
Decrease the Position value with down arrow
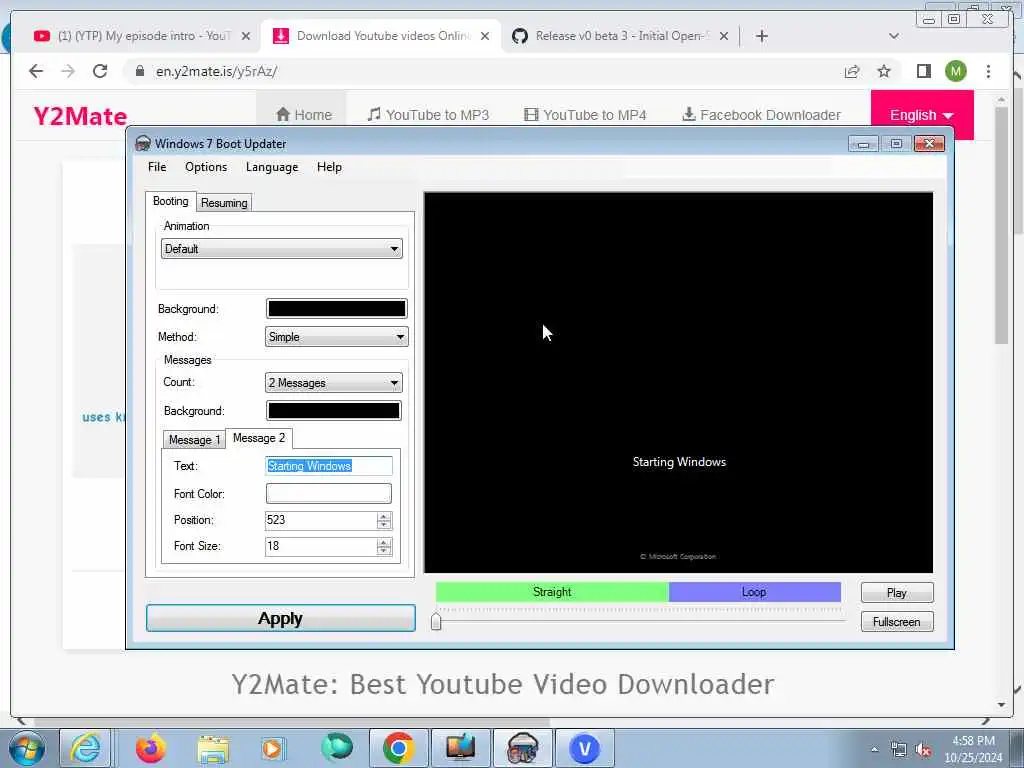click(384, 524)
